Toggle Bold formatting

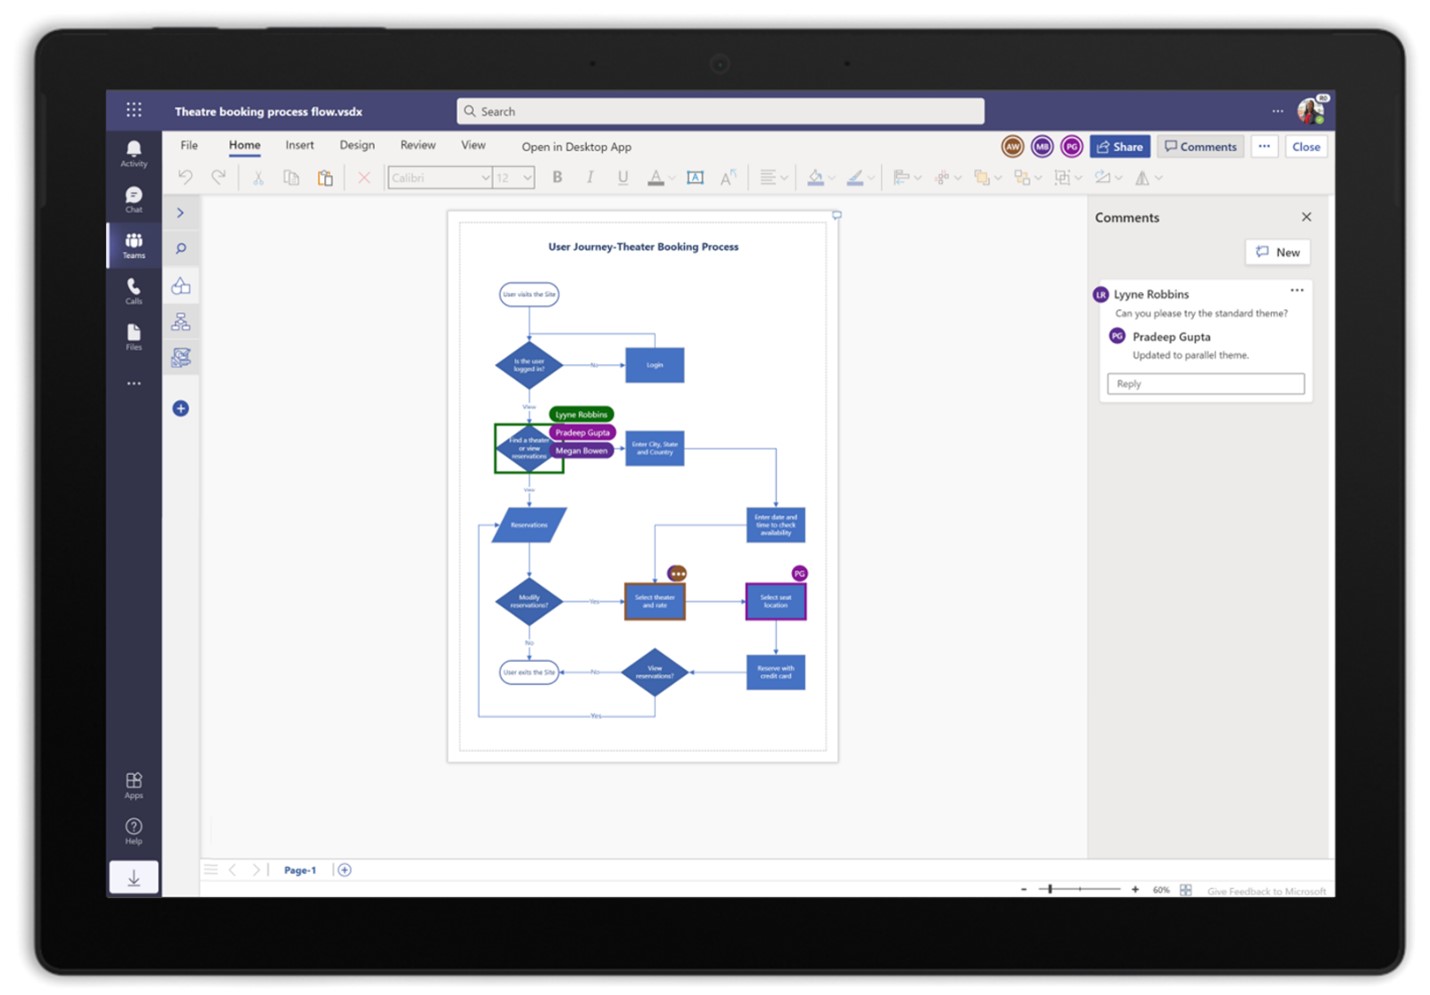[x=557, y=177]
